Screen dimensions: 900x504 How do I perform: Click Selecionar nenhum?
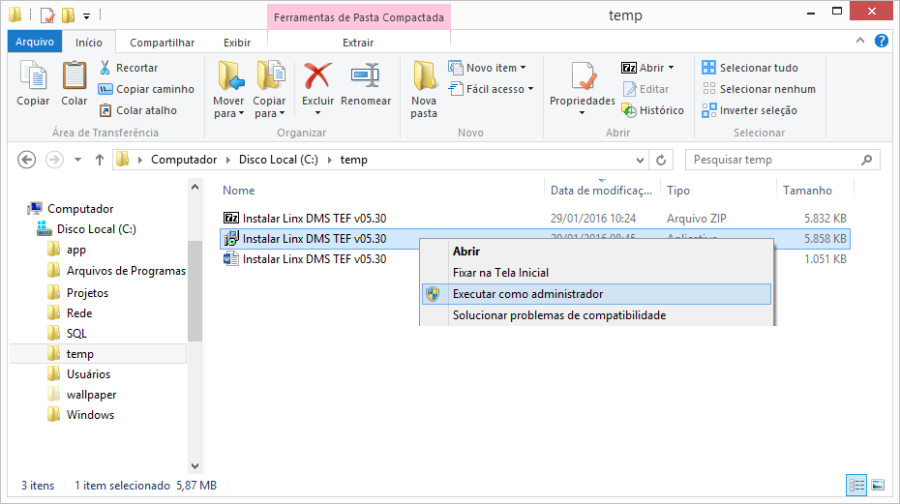pyautogui.click(x=758, y=89)
